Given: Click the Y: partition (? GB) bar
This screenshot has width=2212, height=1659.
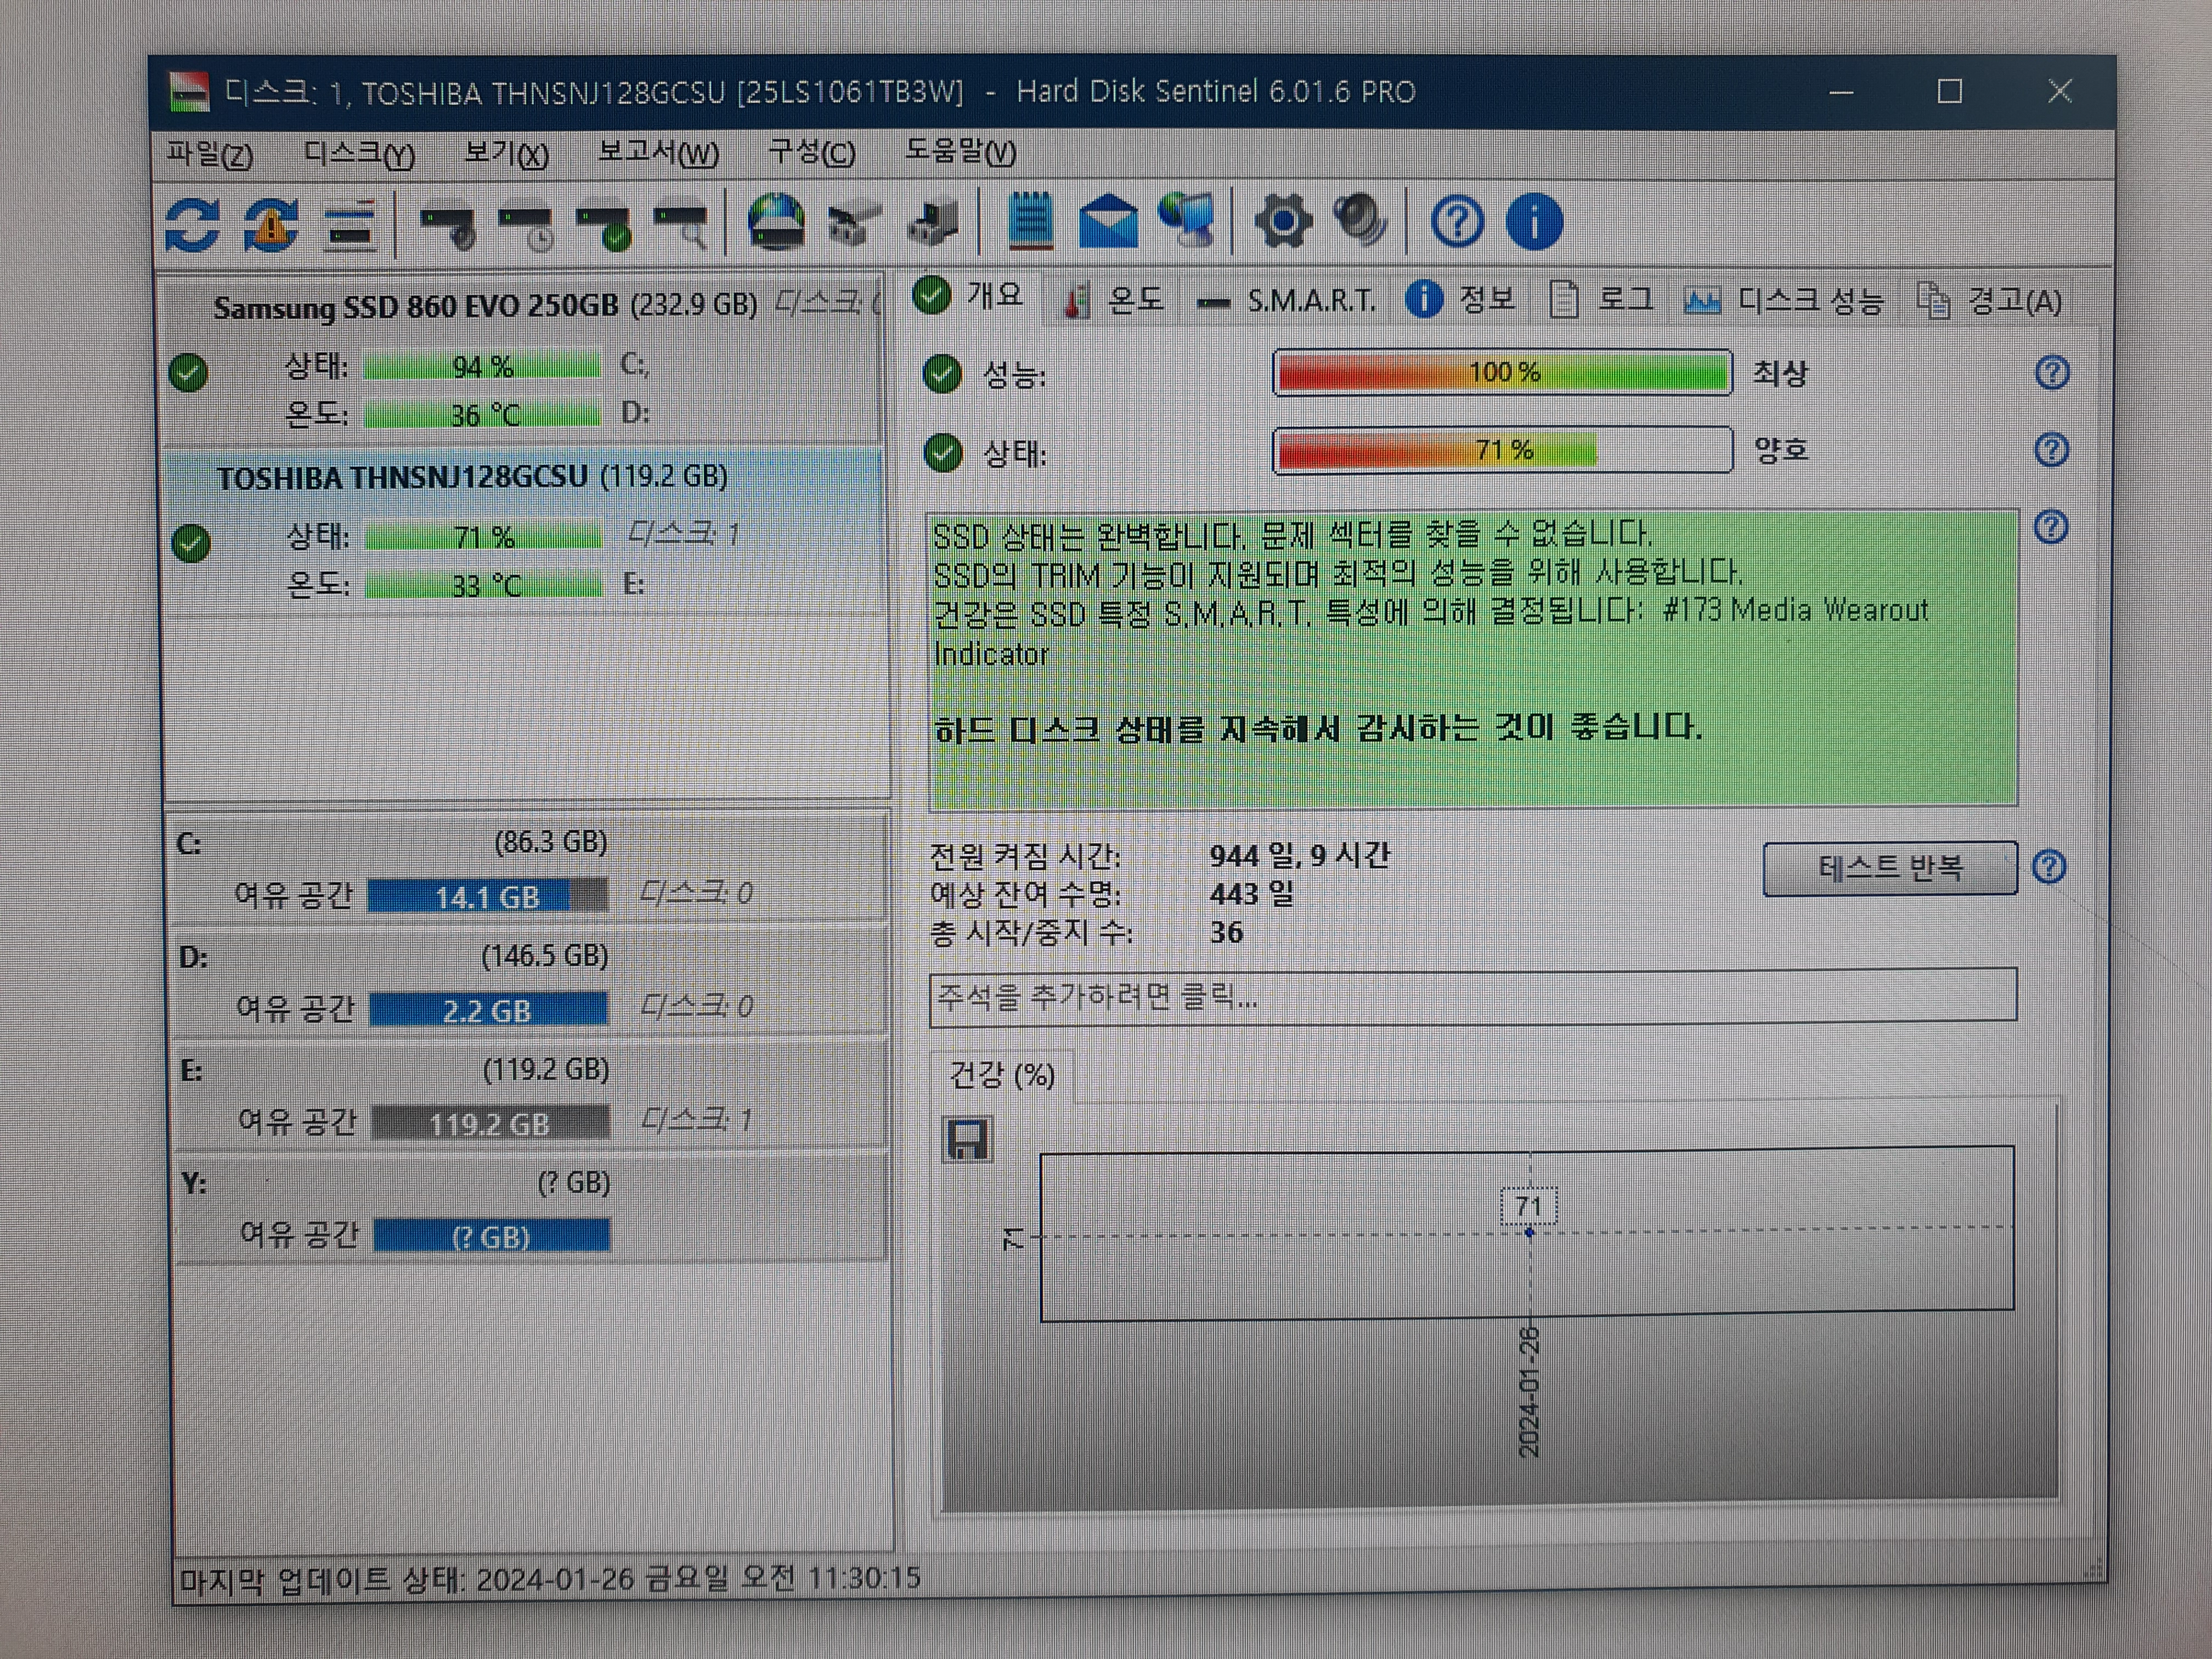Looking at the screenshot, I should click(x=491, y=1236).
